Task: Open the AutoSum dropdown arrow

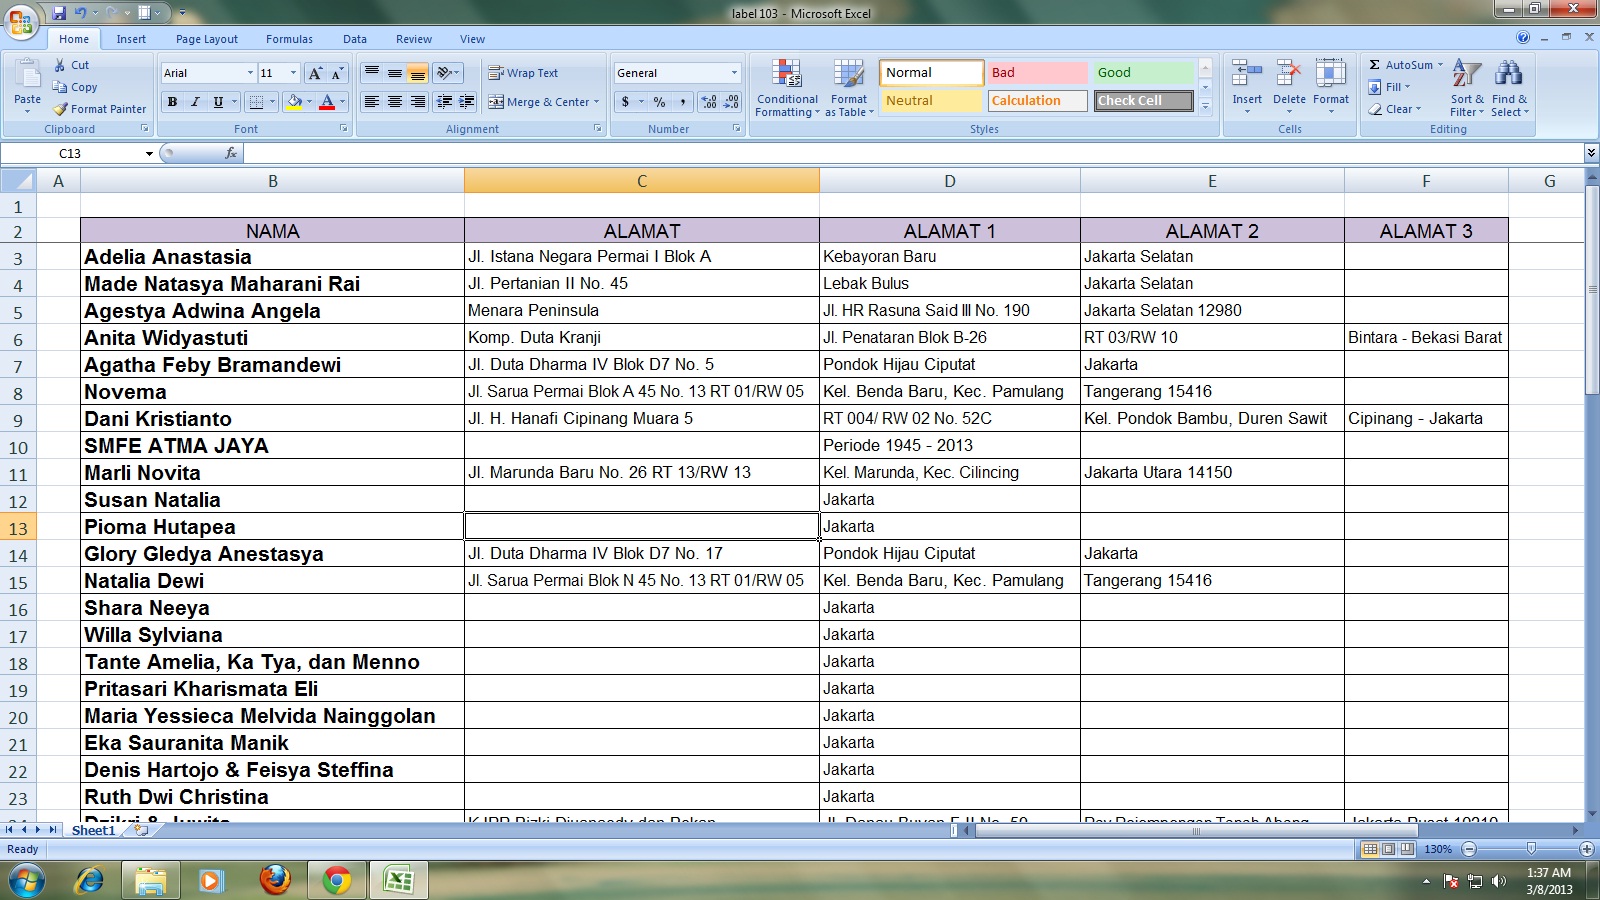Action: (x=1440, y=65)
